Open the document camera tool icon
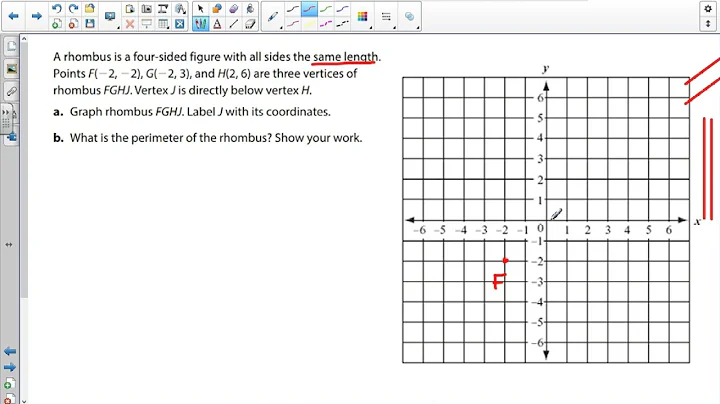The width and height of the screenshot is (720, 404). click(x=163, y=9)
